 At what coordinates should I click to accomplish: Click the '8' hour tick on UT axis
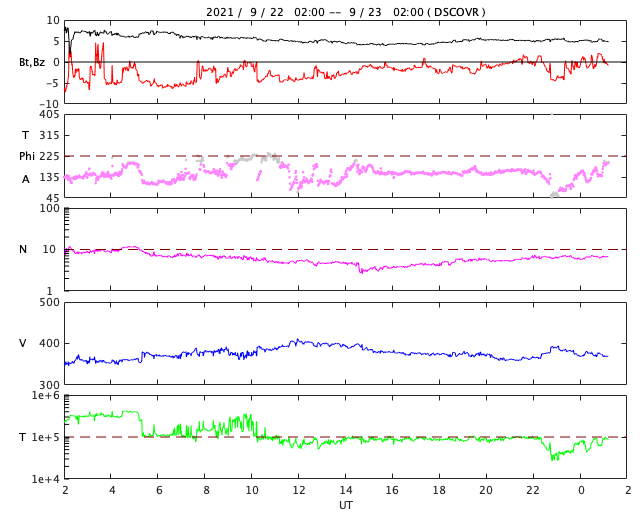click(206, 490)
